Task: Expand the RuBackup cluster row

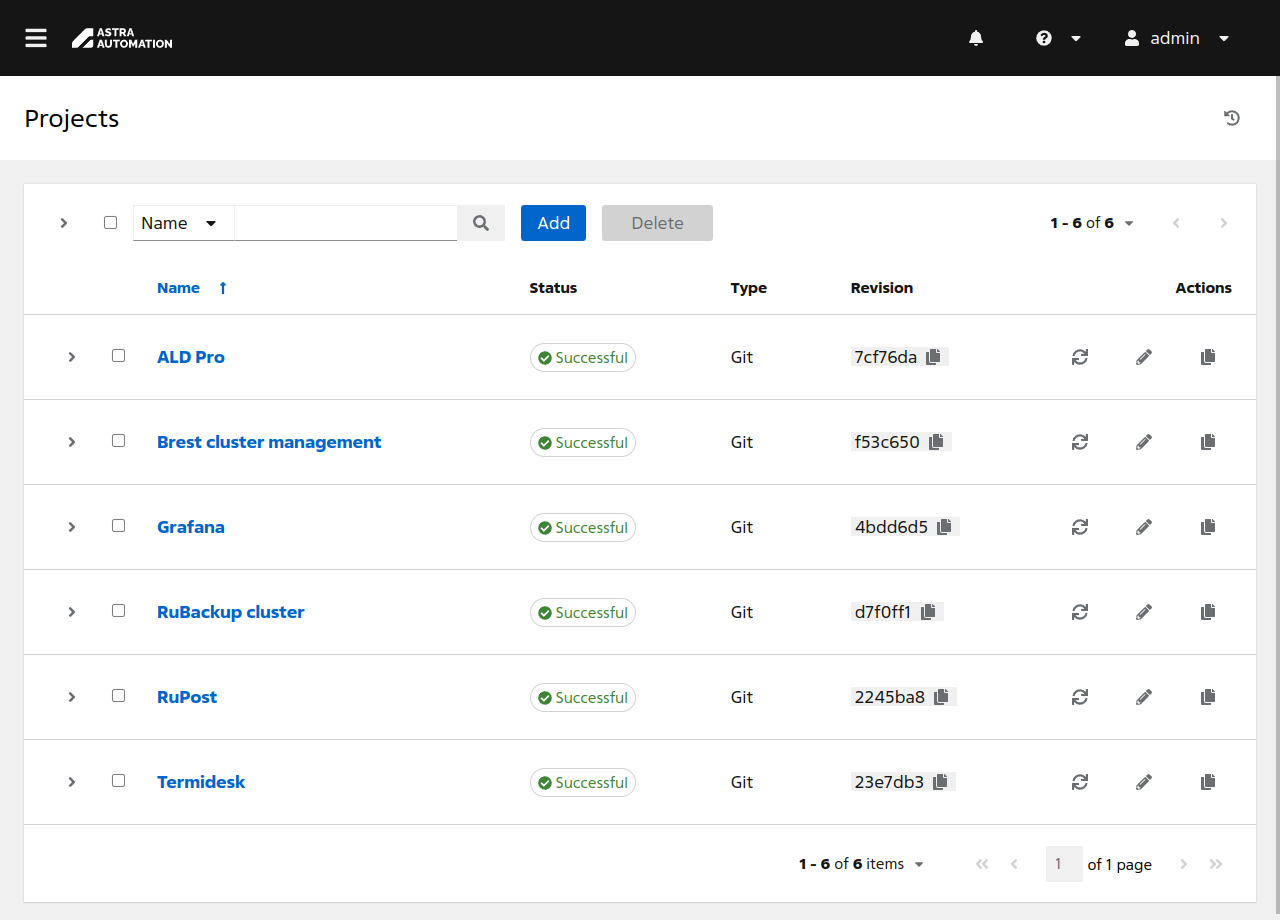Action: pyautogui.click(x=72, y=612)
